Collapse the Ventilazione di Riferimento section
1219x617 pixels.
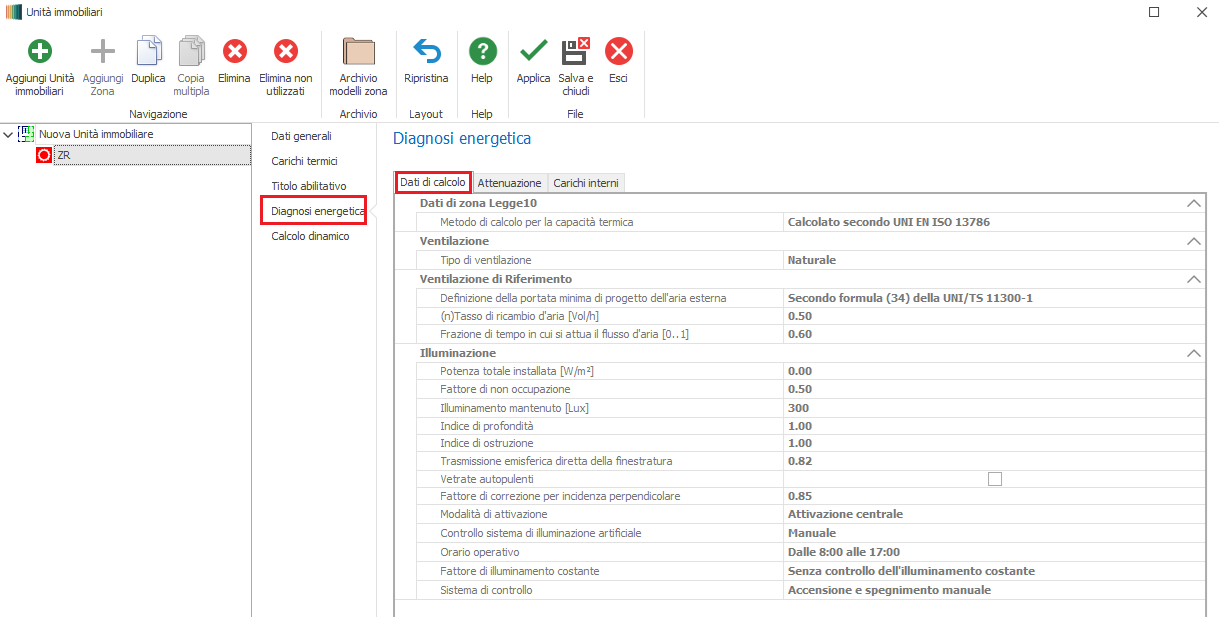click(1192, 279)
